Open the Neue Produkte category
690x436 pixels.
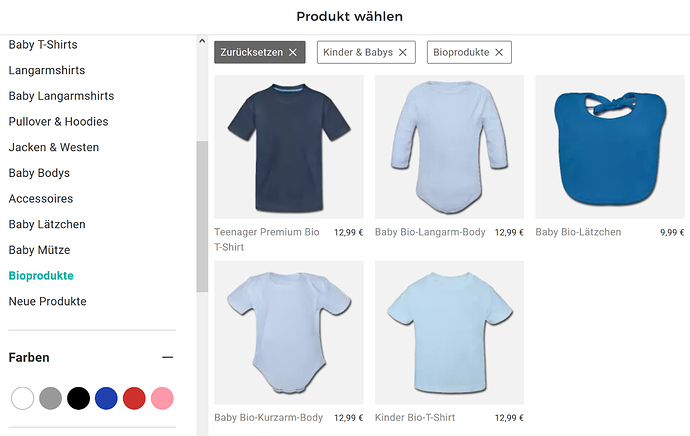(47, 301)
